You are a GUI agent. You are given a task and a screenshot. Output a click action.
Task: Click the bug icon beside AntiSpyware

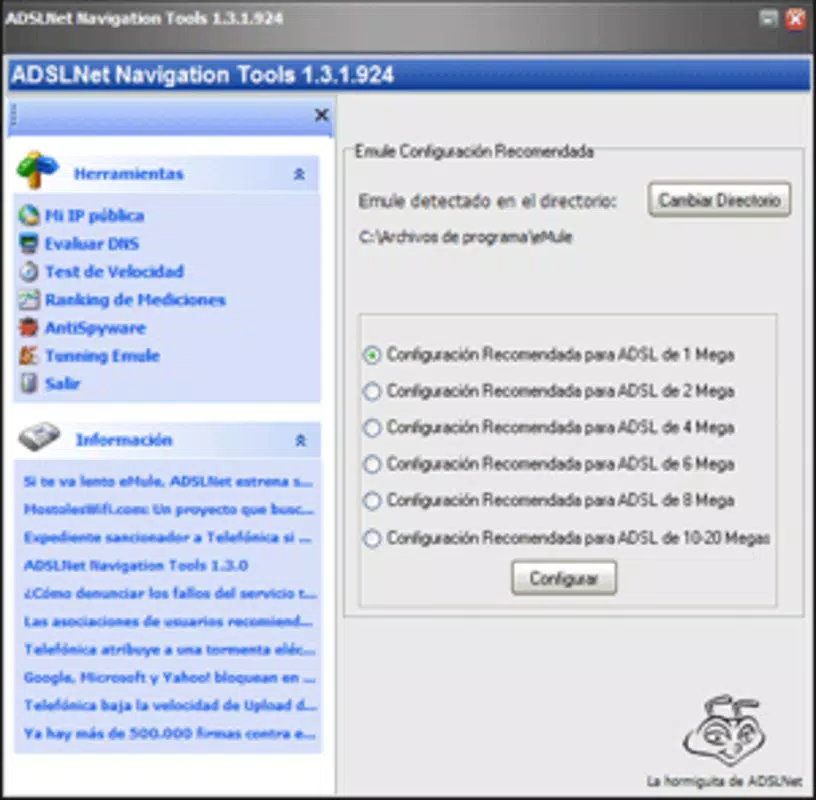pos(29,327)
